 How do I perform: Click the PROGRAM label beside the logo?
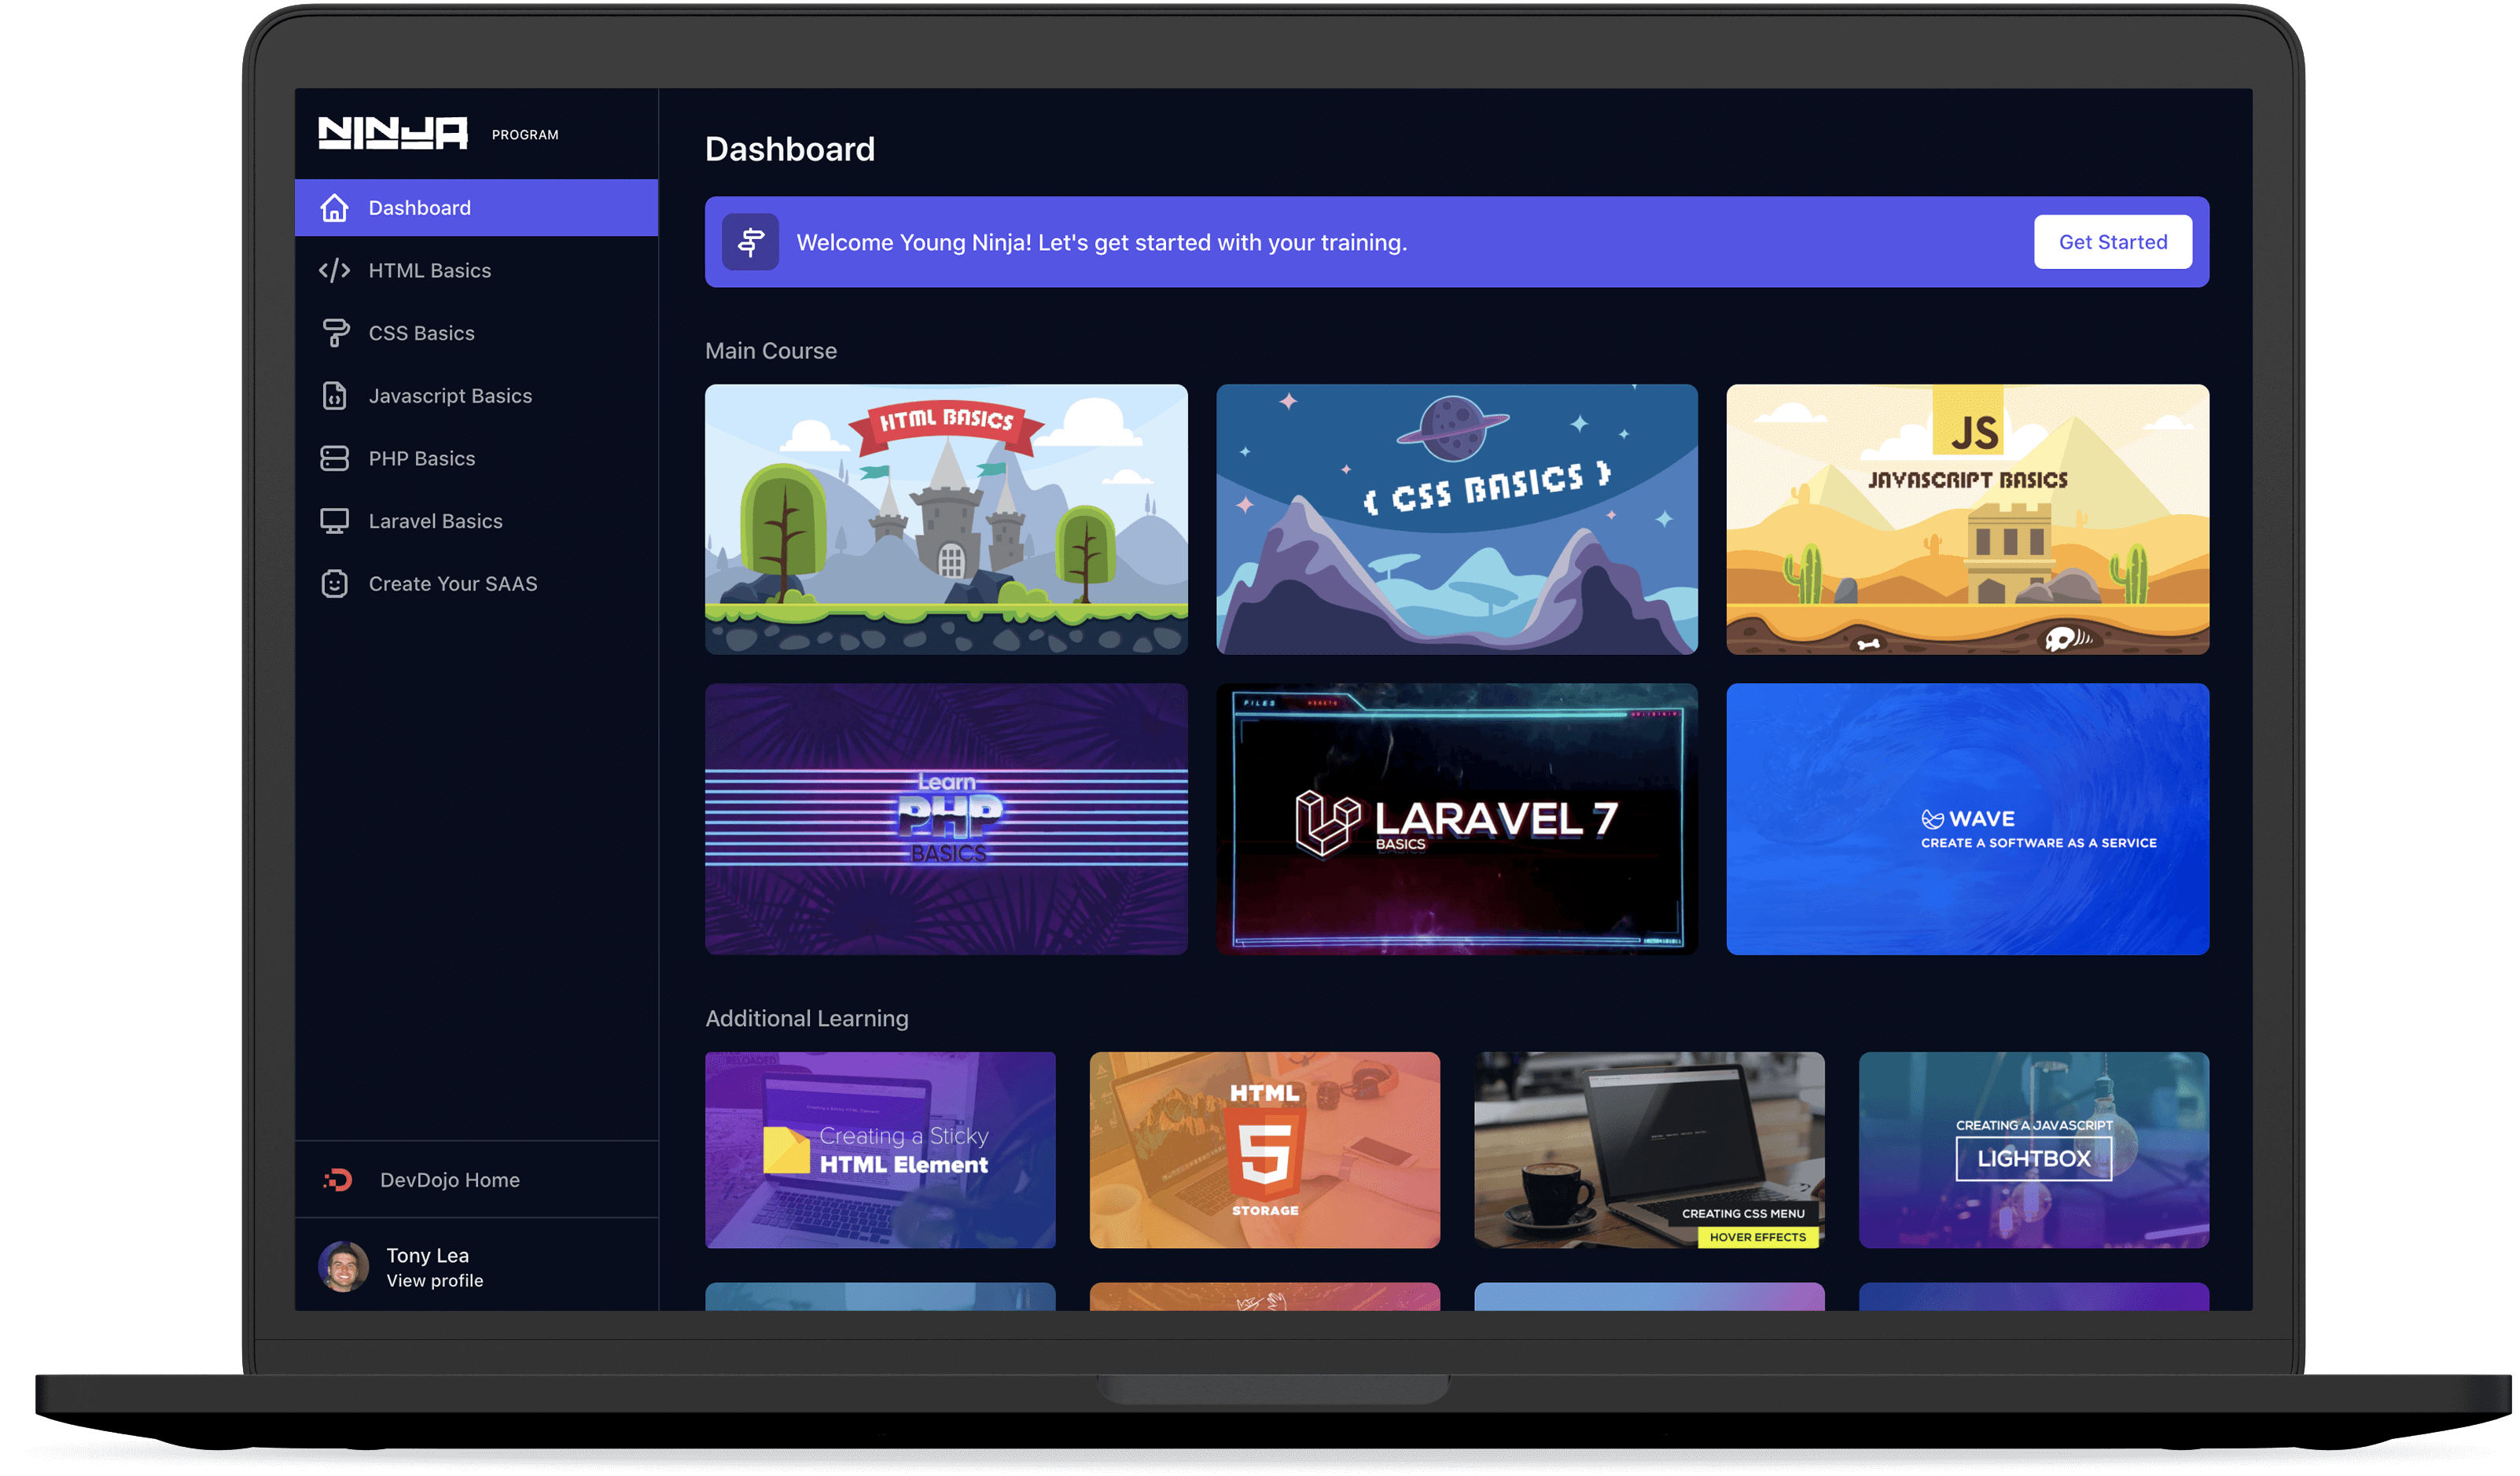tap(525, 135)
